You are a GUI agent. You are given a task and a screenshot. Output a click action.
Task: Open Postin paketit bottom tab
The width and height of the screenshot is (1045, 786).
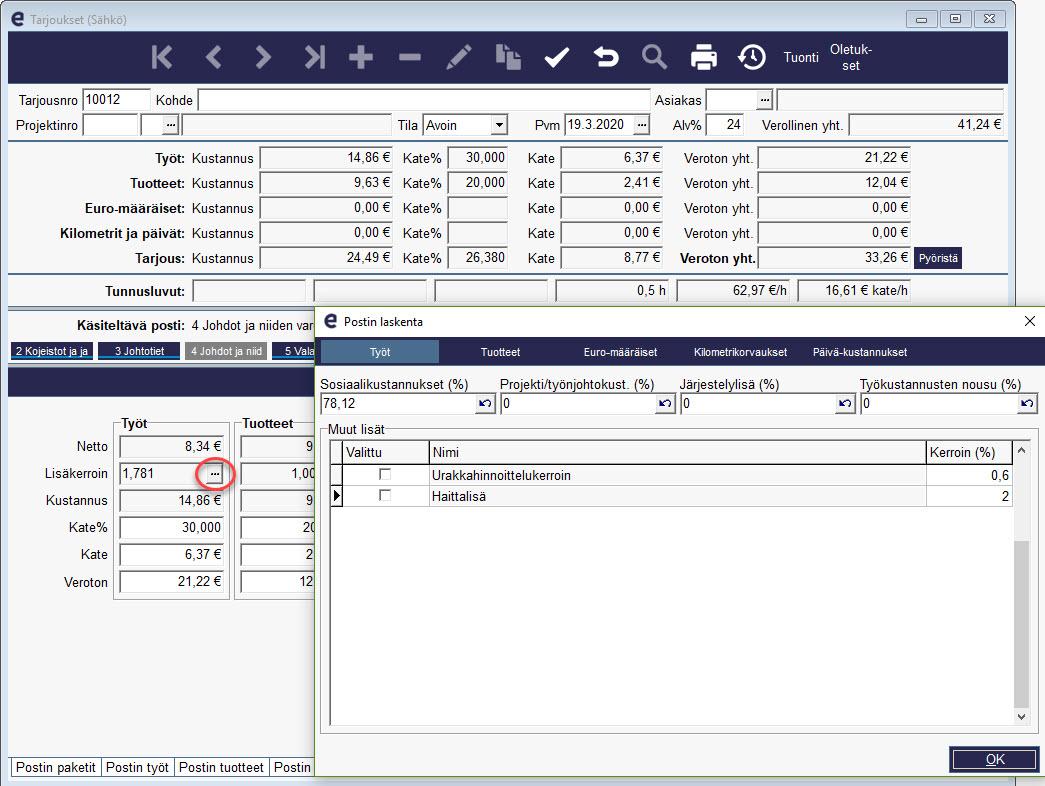pos(55,767)
